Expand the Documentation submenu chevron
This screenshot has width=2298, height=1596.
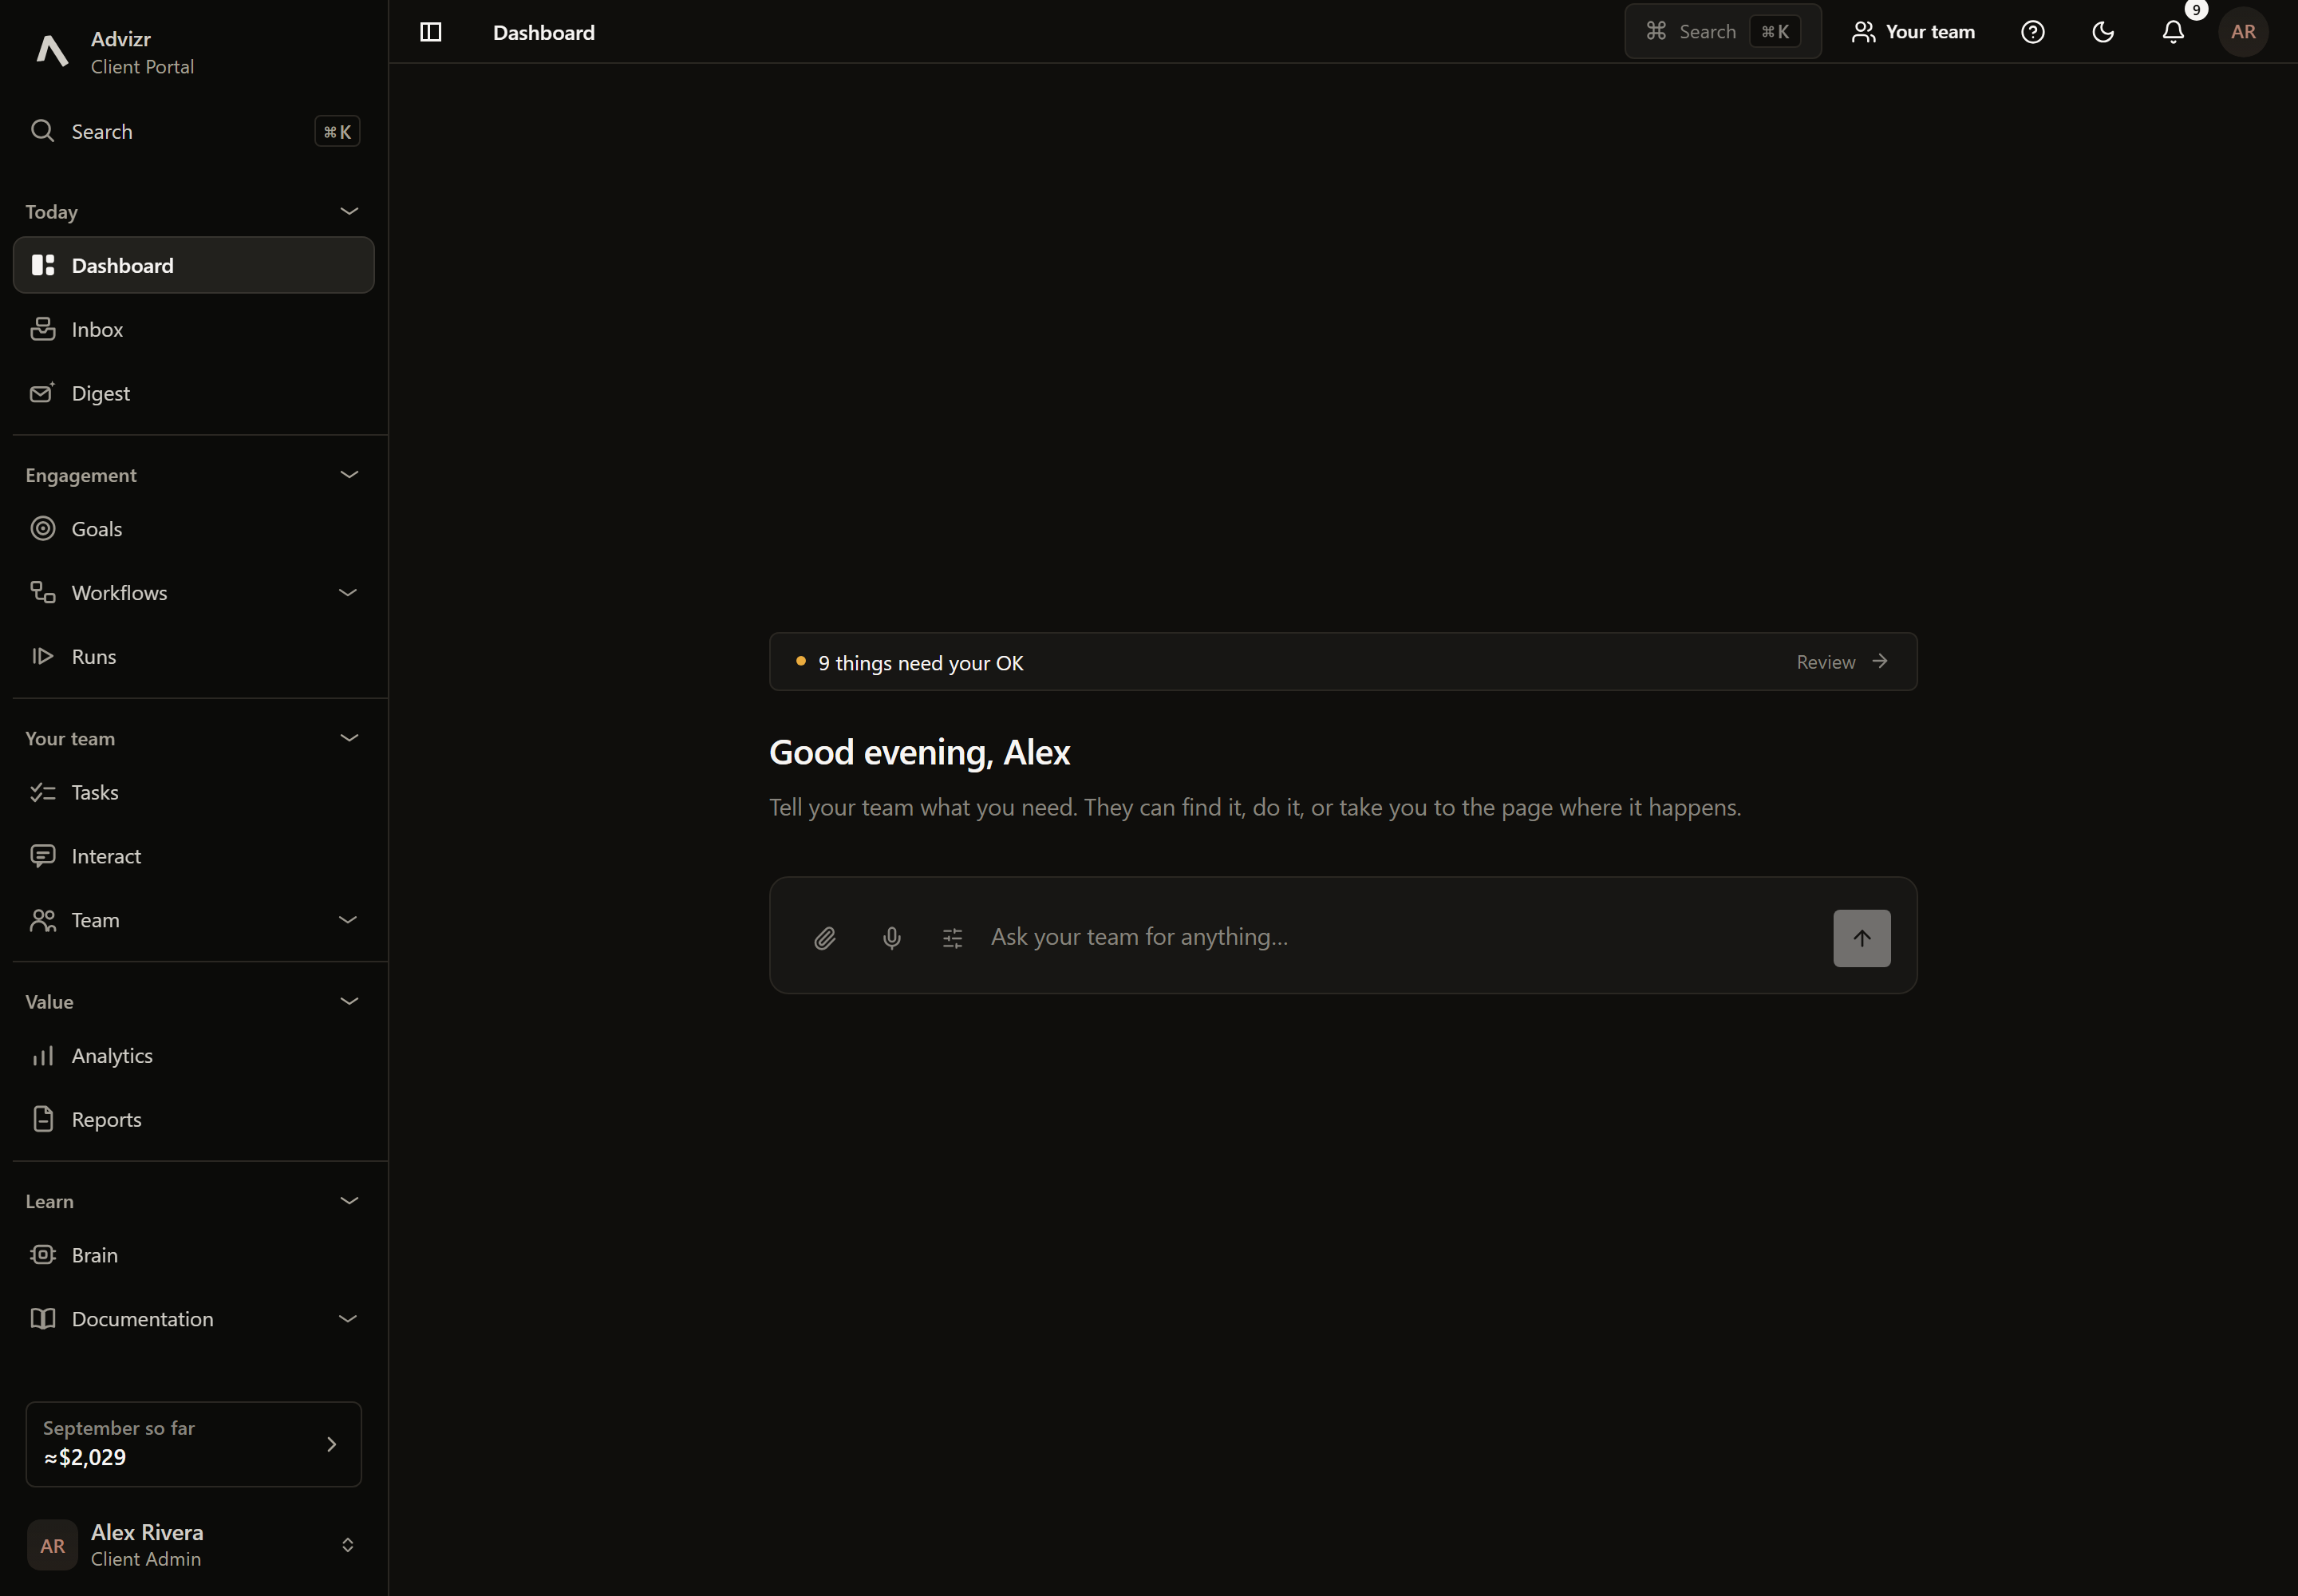click(x=348, y=1319)
